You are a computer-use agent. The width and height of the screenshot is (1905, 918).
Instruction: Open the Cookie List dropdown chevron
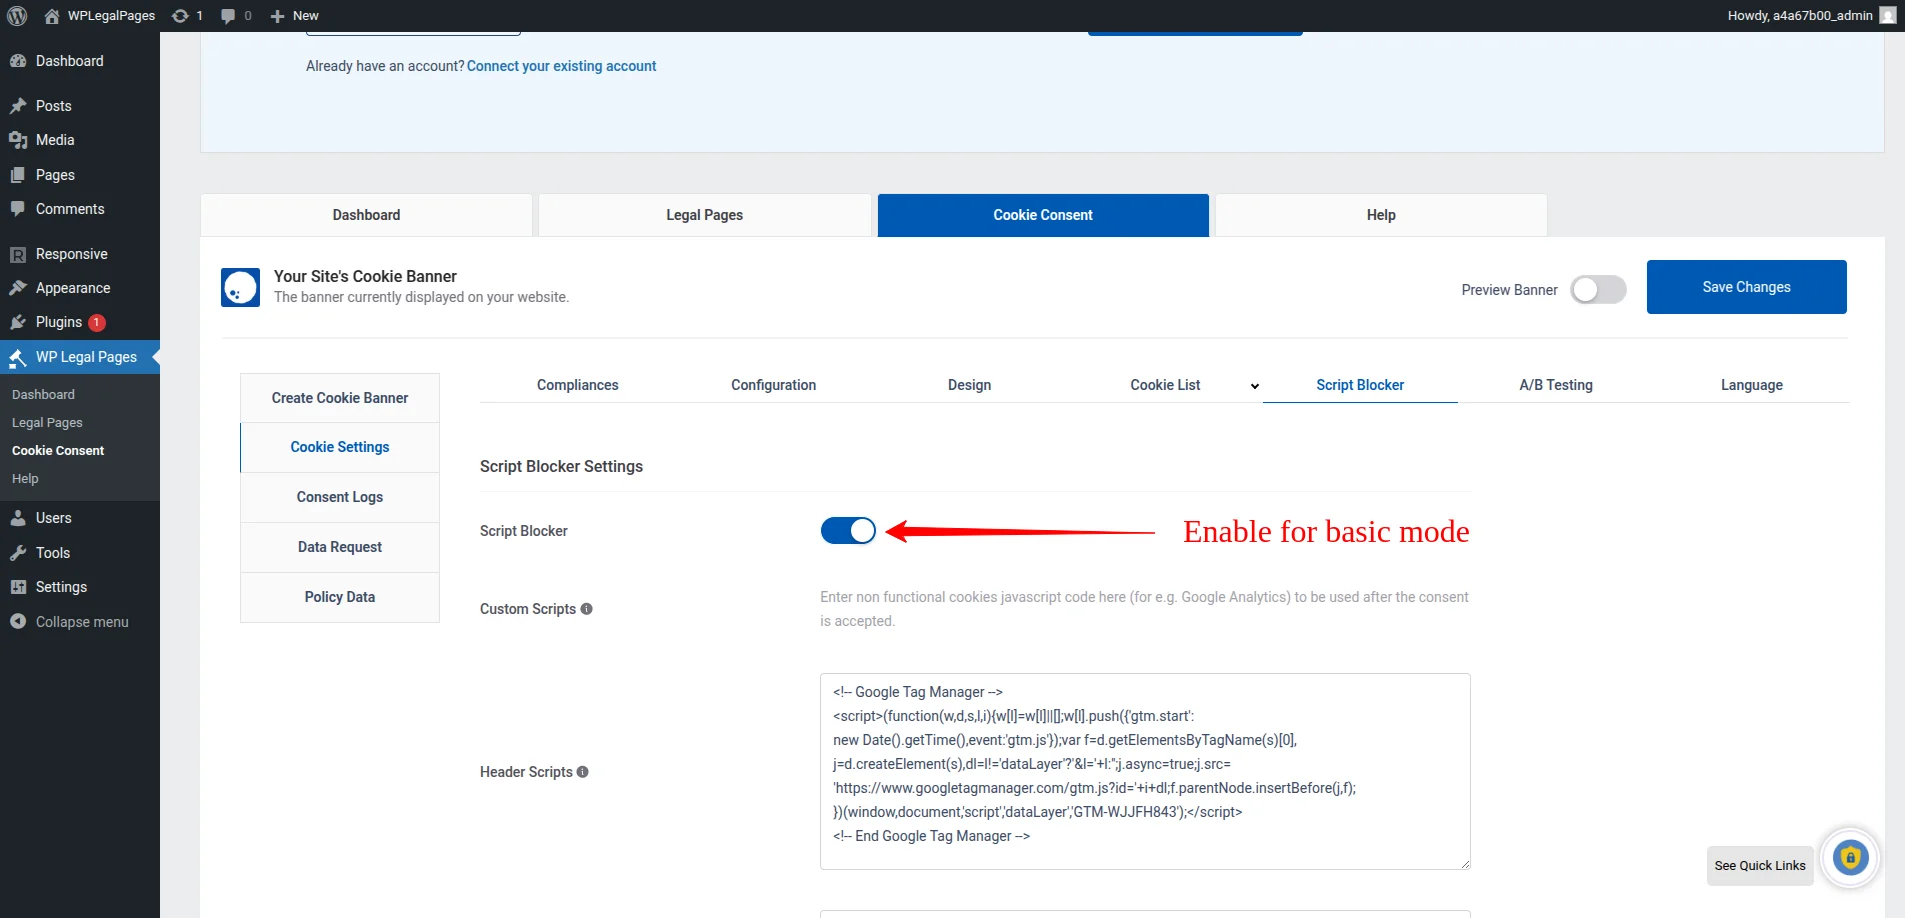tap(1255, 385)
